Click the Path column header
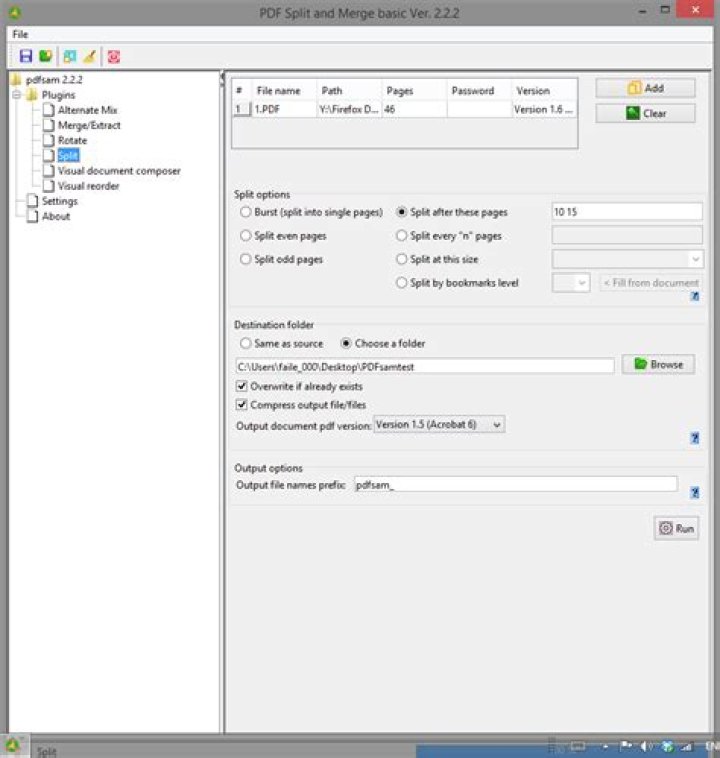 (349, 91)
